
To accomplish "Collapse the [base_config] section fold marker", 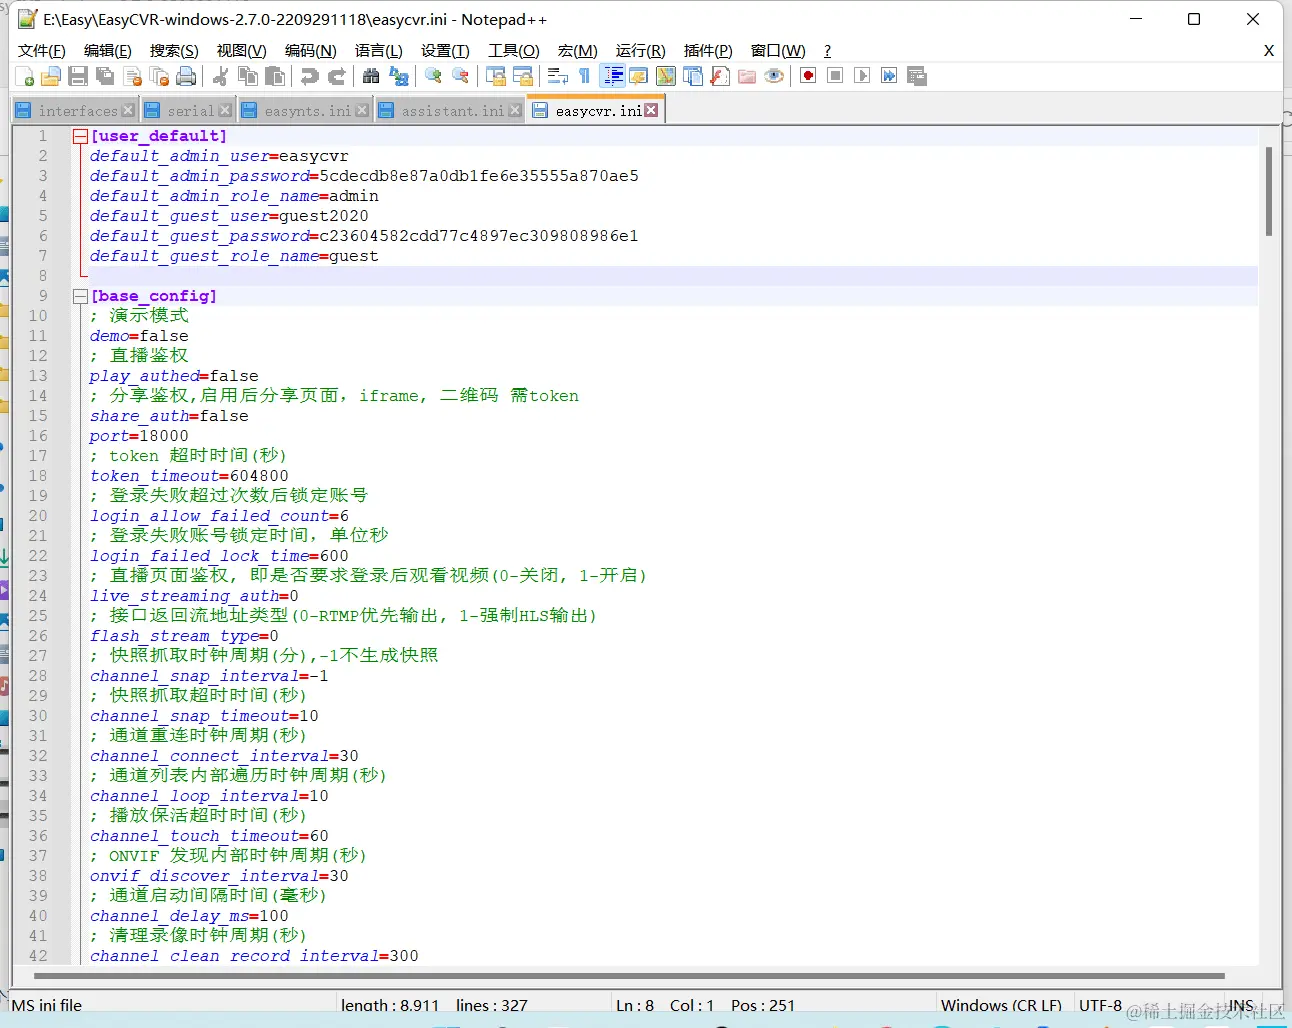I will click(x=80, y=296).
